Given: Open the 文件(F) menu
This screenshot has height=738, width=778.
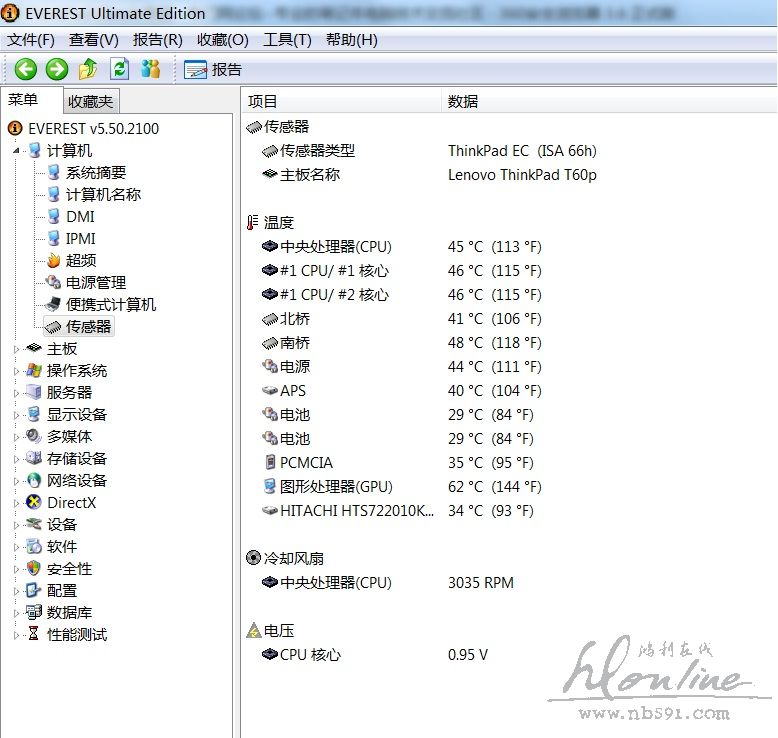Looking at the screenshot, I should pyautogui.click(x=31, y=40).
